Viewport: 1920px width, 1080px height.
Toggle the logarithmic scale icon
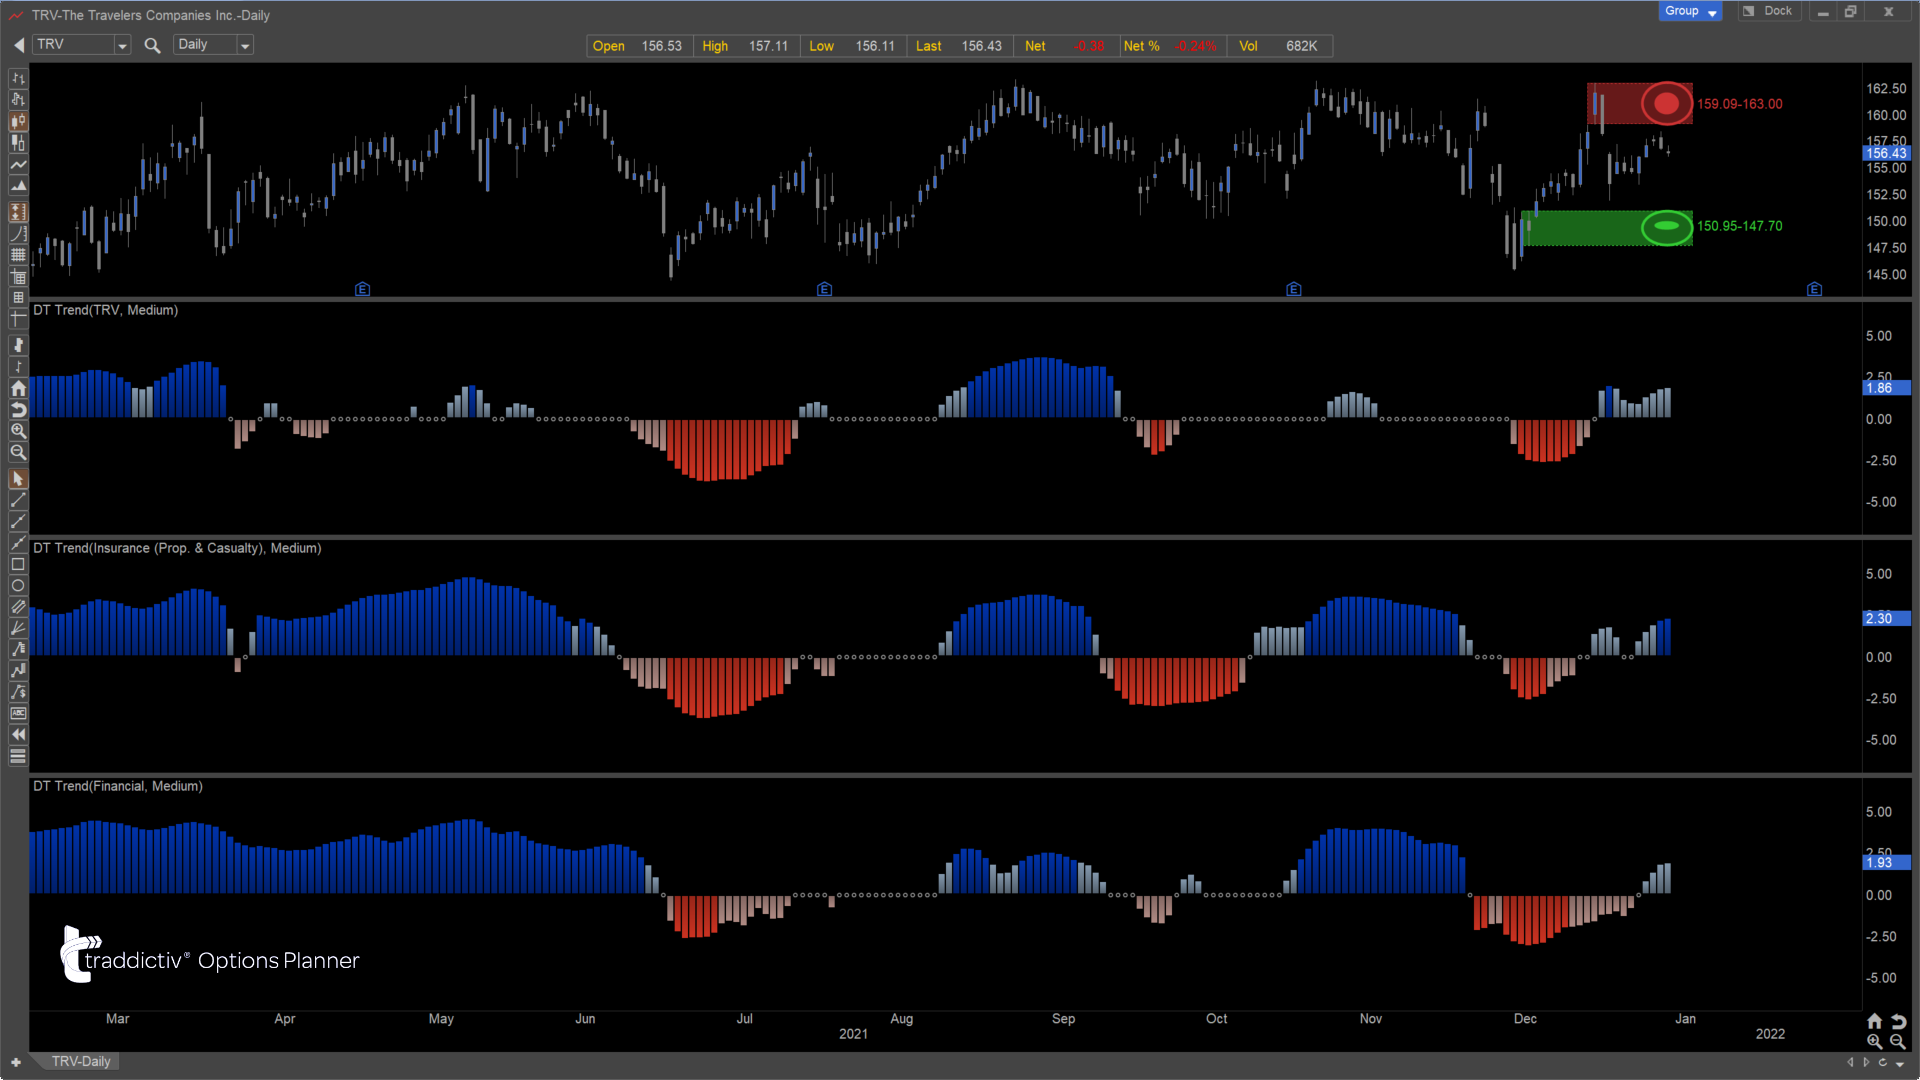[x=18, y=234]
